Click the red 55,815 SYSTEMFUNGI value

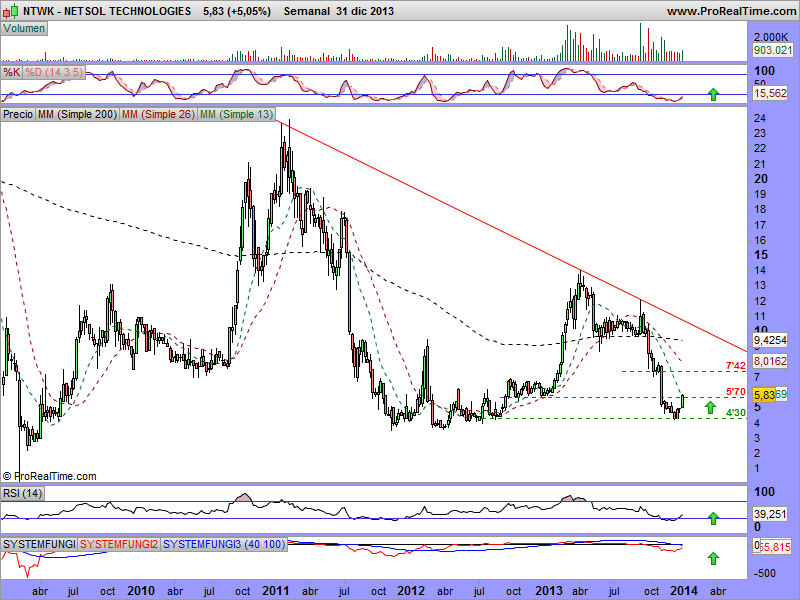point(776,546)
